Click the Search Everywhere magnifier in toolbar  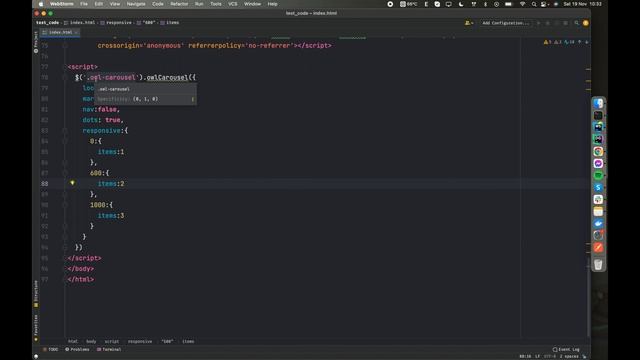pyautogui.click(x=577, y=23)
